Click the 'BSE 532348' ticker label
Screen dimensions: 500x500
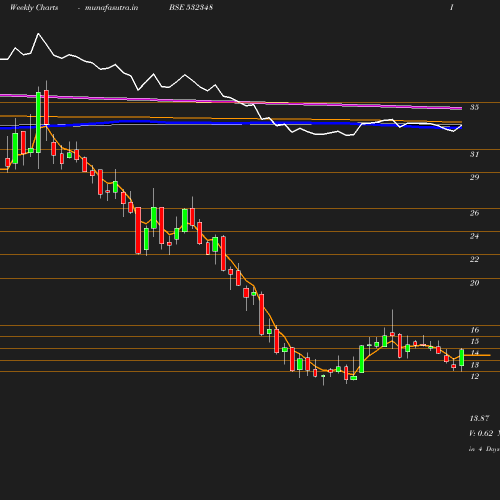(x=191, y=8)
